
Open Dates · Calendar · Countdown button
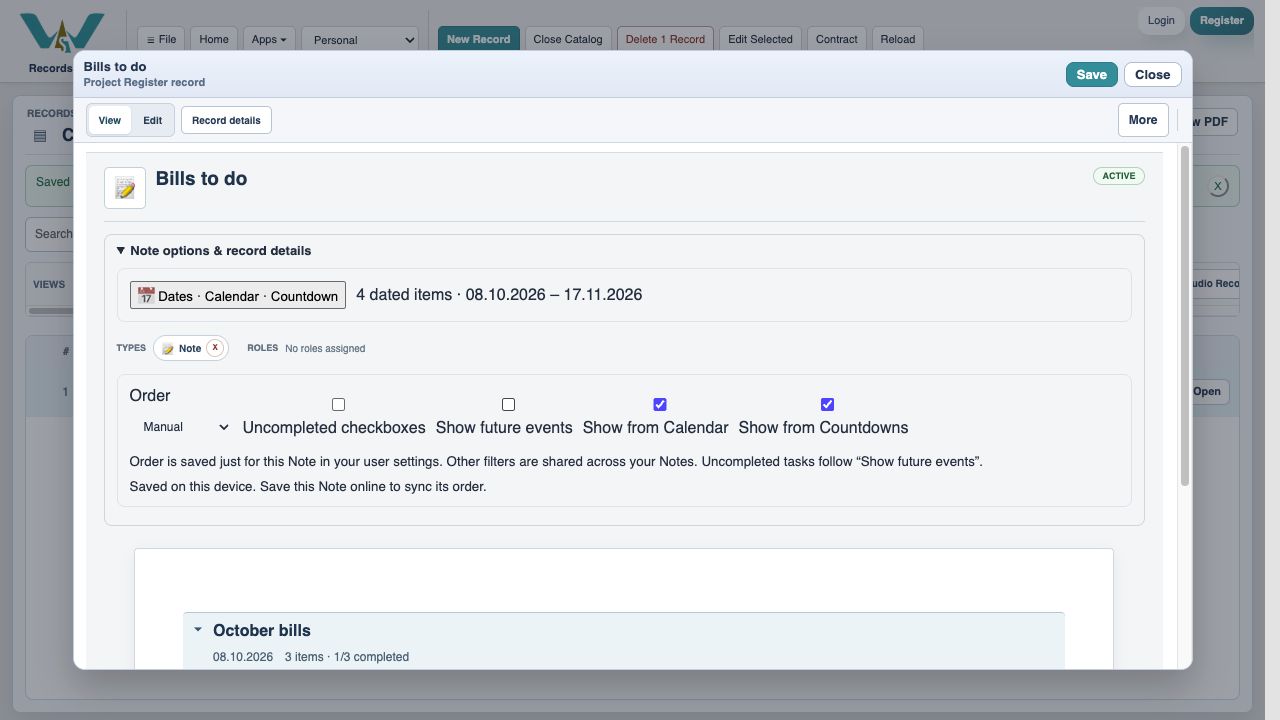pyautogui.click(x=238, y=295)
